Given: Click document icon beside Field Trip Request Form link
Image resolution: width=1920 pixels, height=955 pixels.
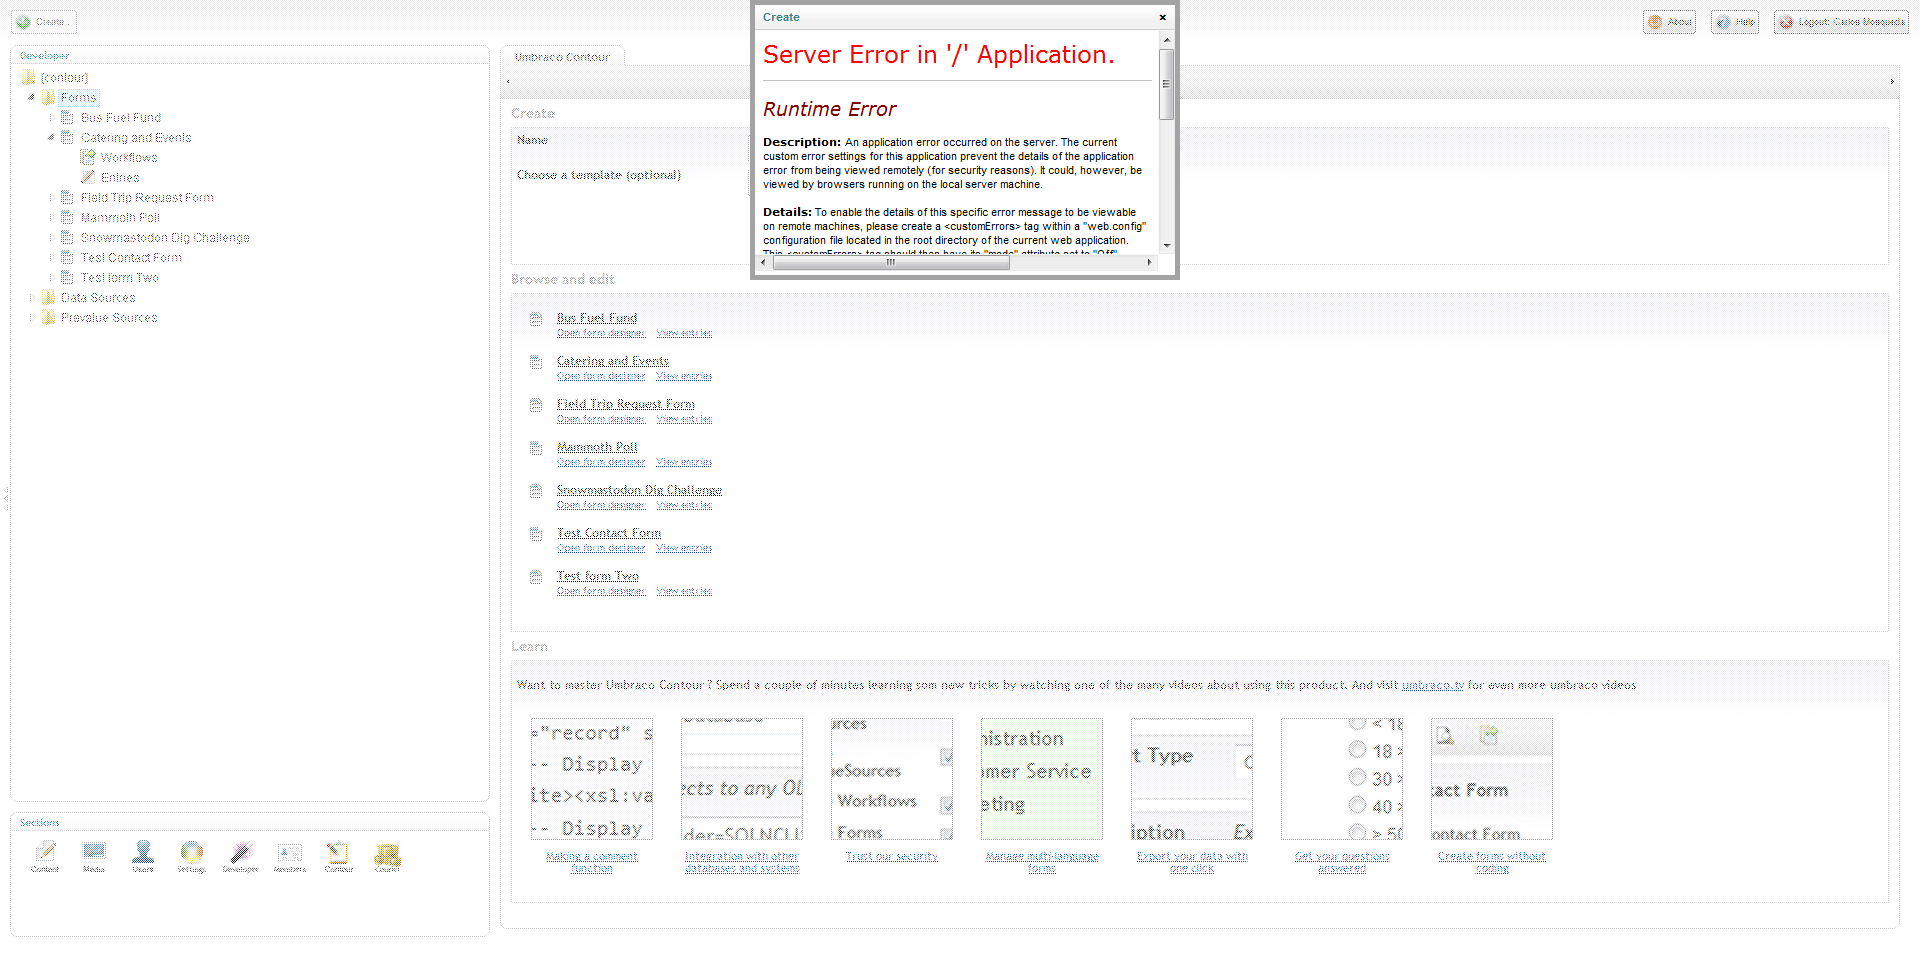Looking at the screenshot, I should point(536,405).
